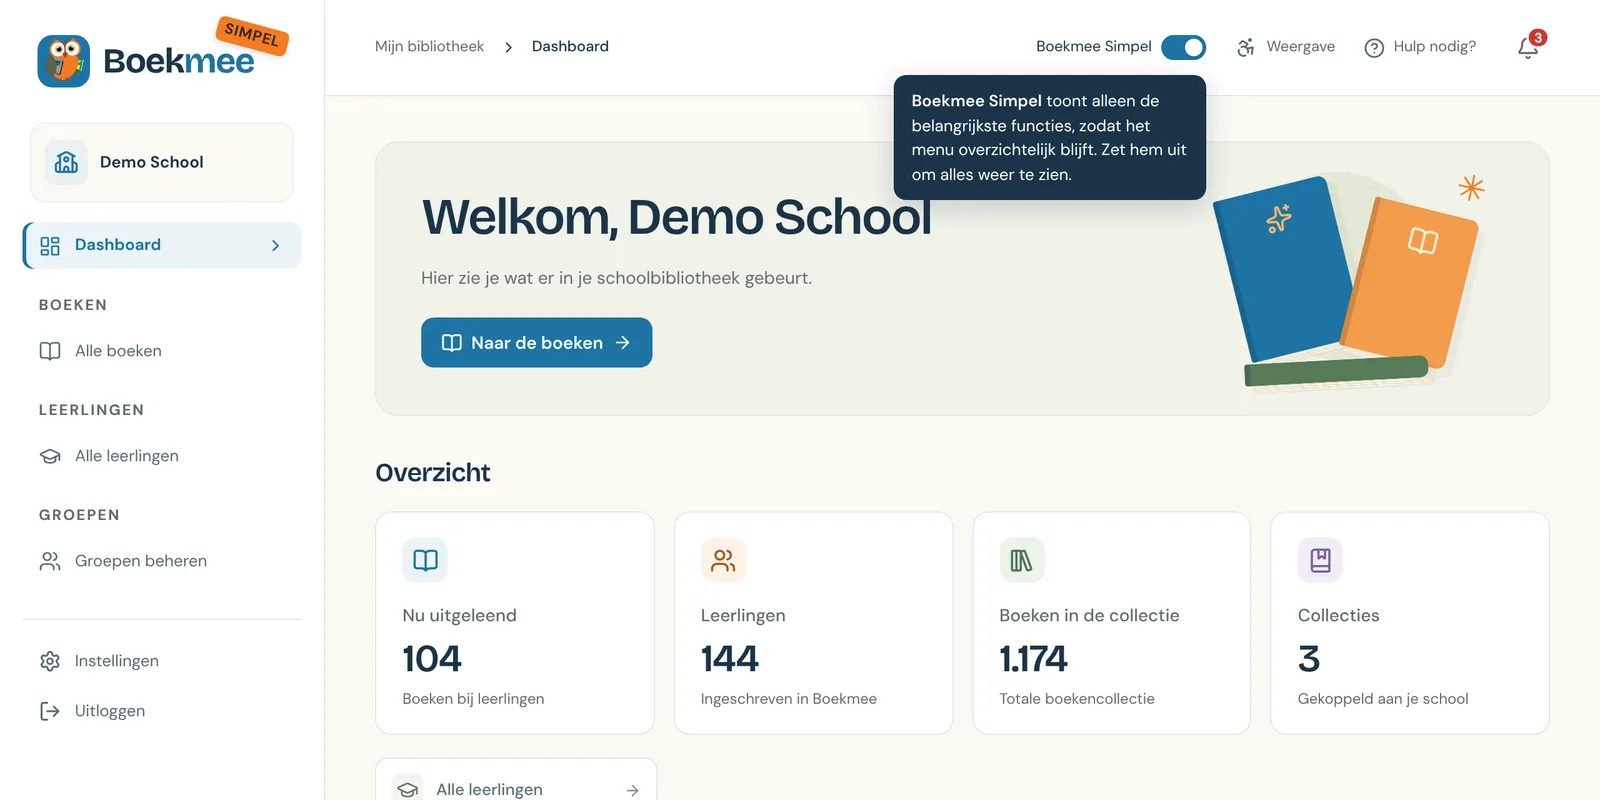Open Instellingen in the sidebar

pos(162,661)
